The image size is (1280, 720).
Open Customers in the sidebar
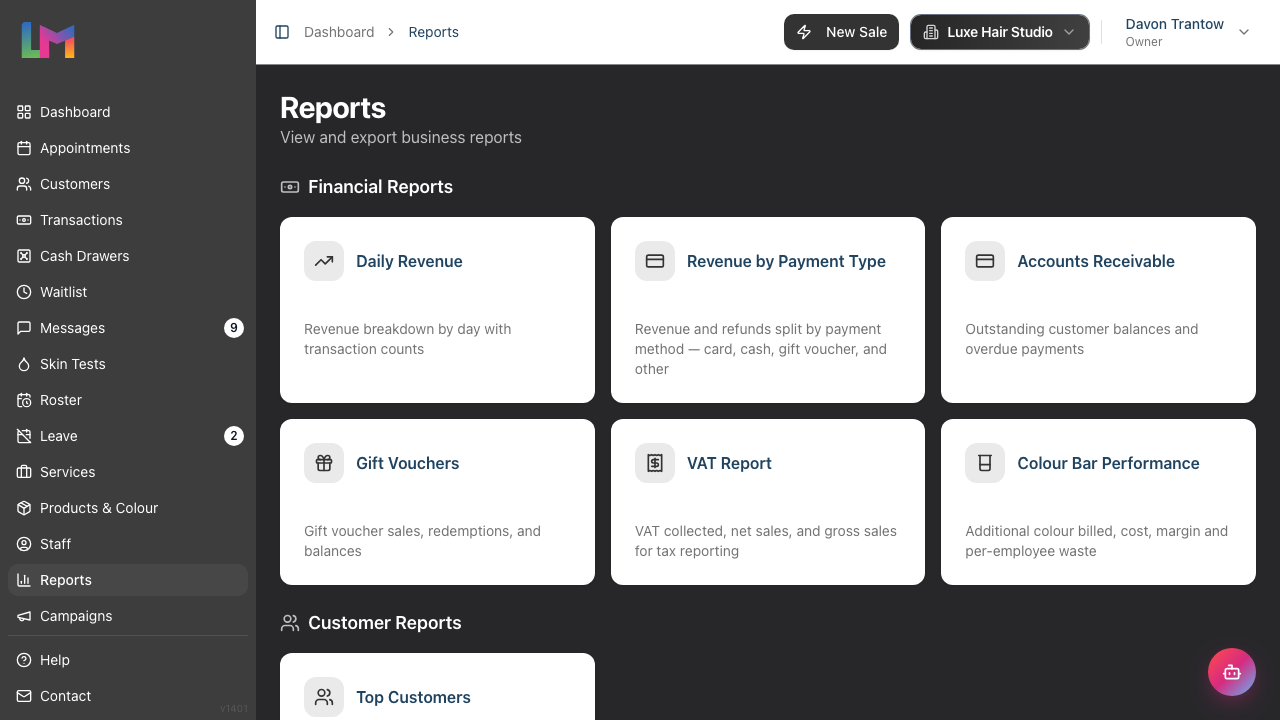click(128, 184)
